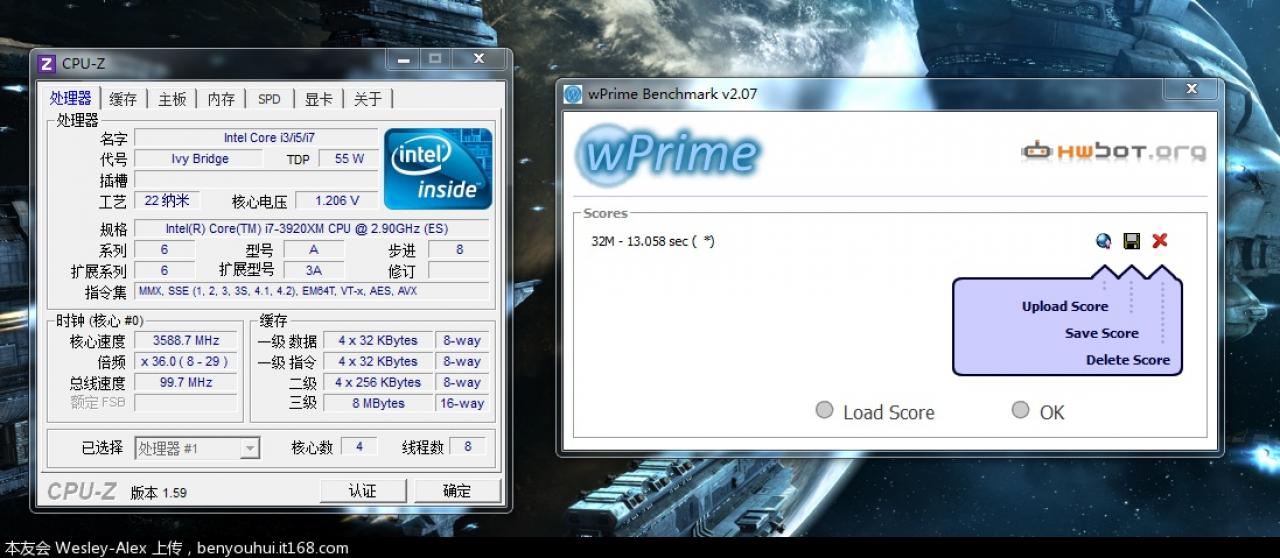Click the i7-3920XM specification field

click(x=312, y=229)
